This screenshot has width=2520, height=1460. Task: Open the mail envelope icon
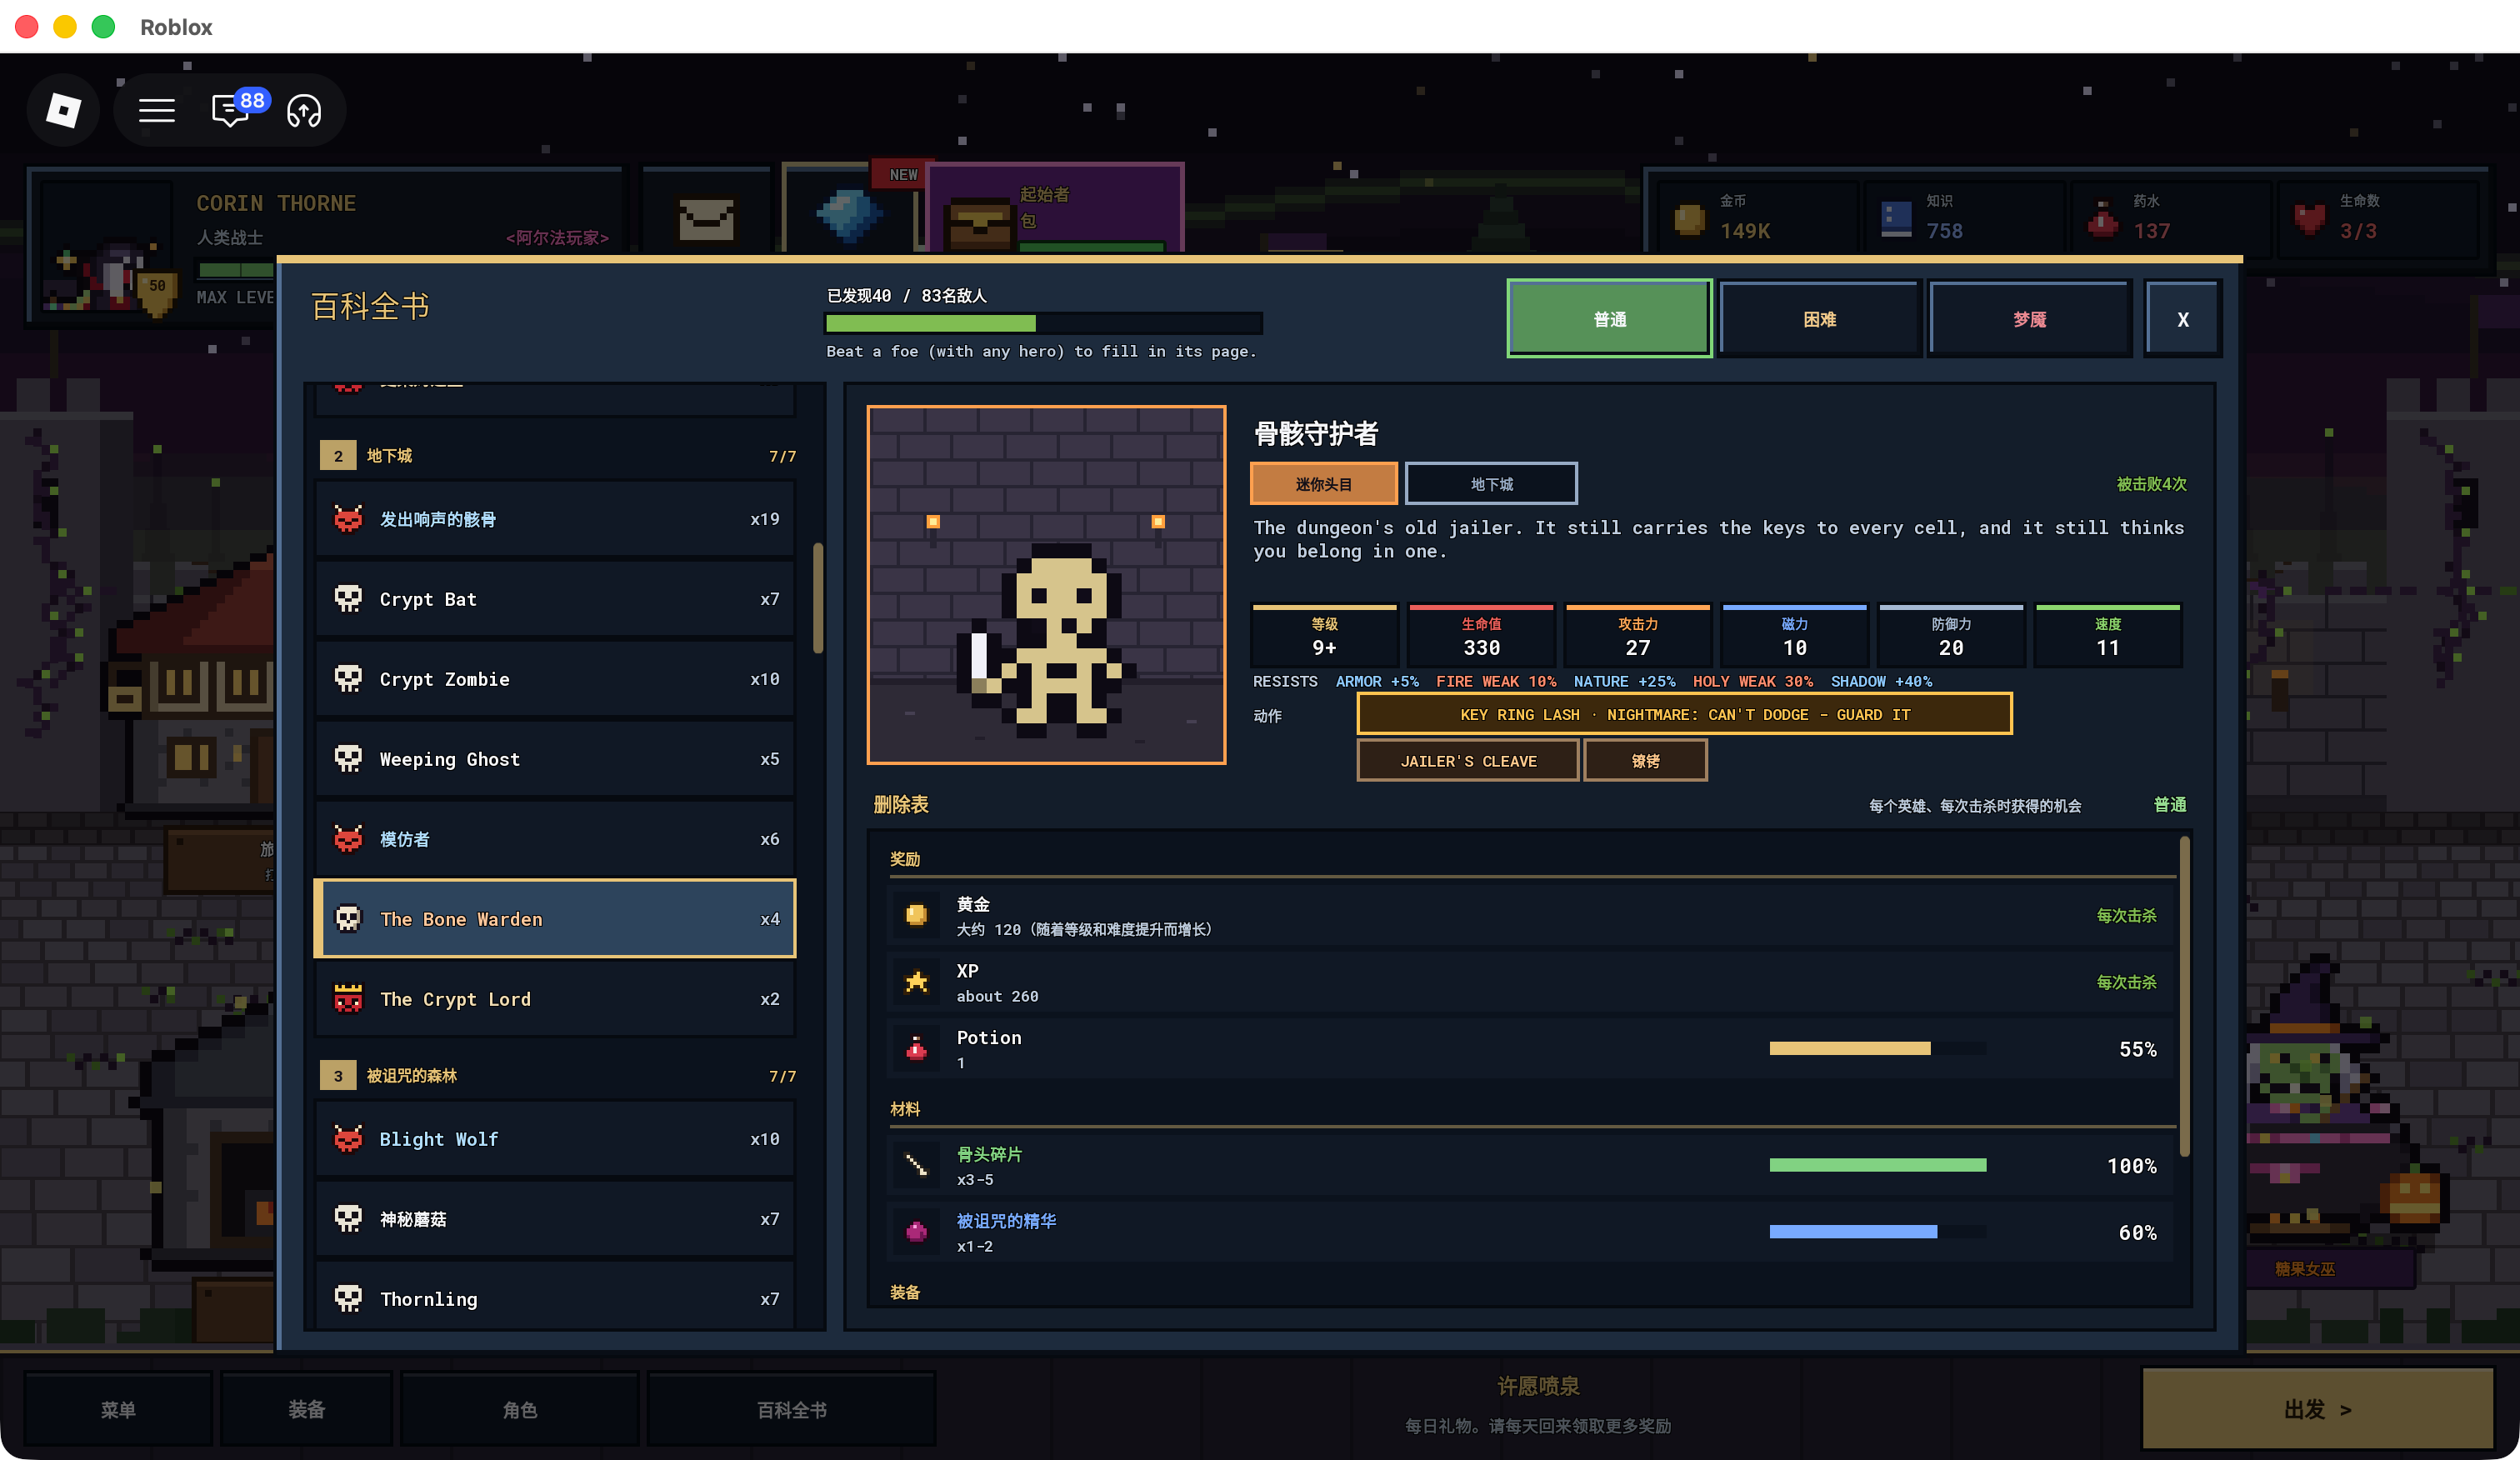tap(706, 218)
